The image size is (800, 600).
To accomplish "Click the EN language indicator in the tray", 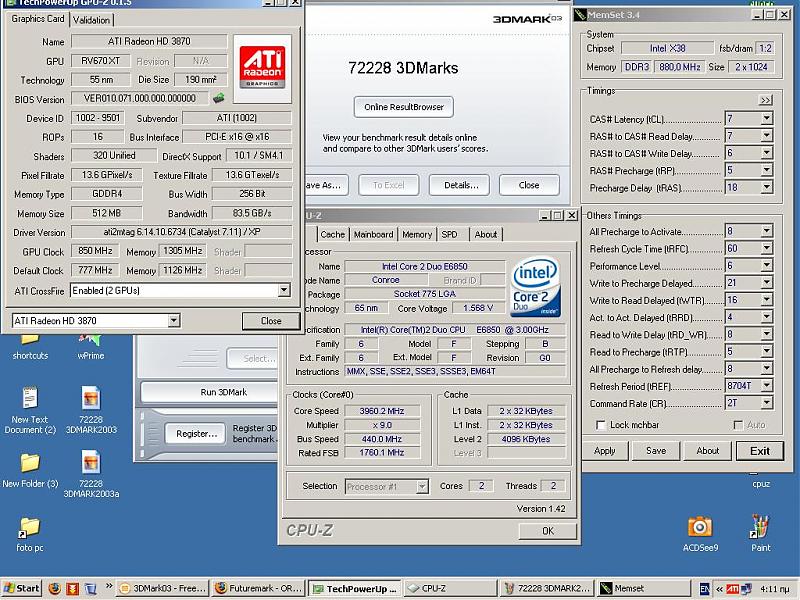I will [705, 589].
